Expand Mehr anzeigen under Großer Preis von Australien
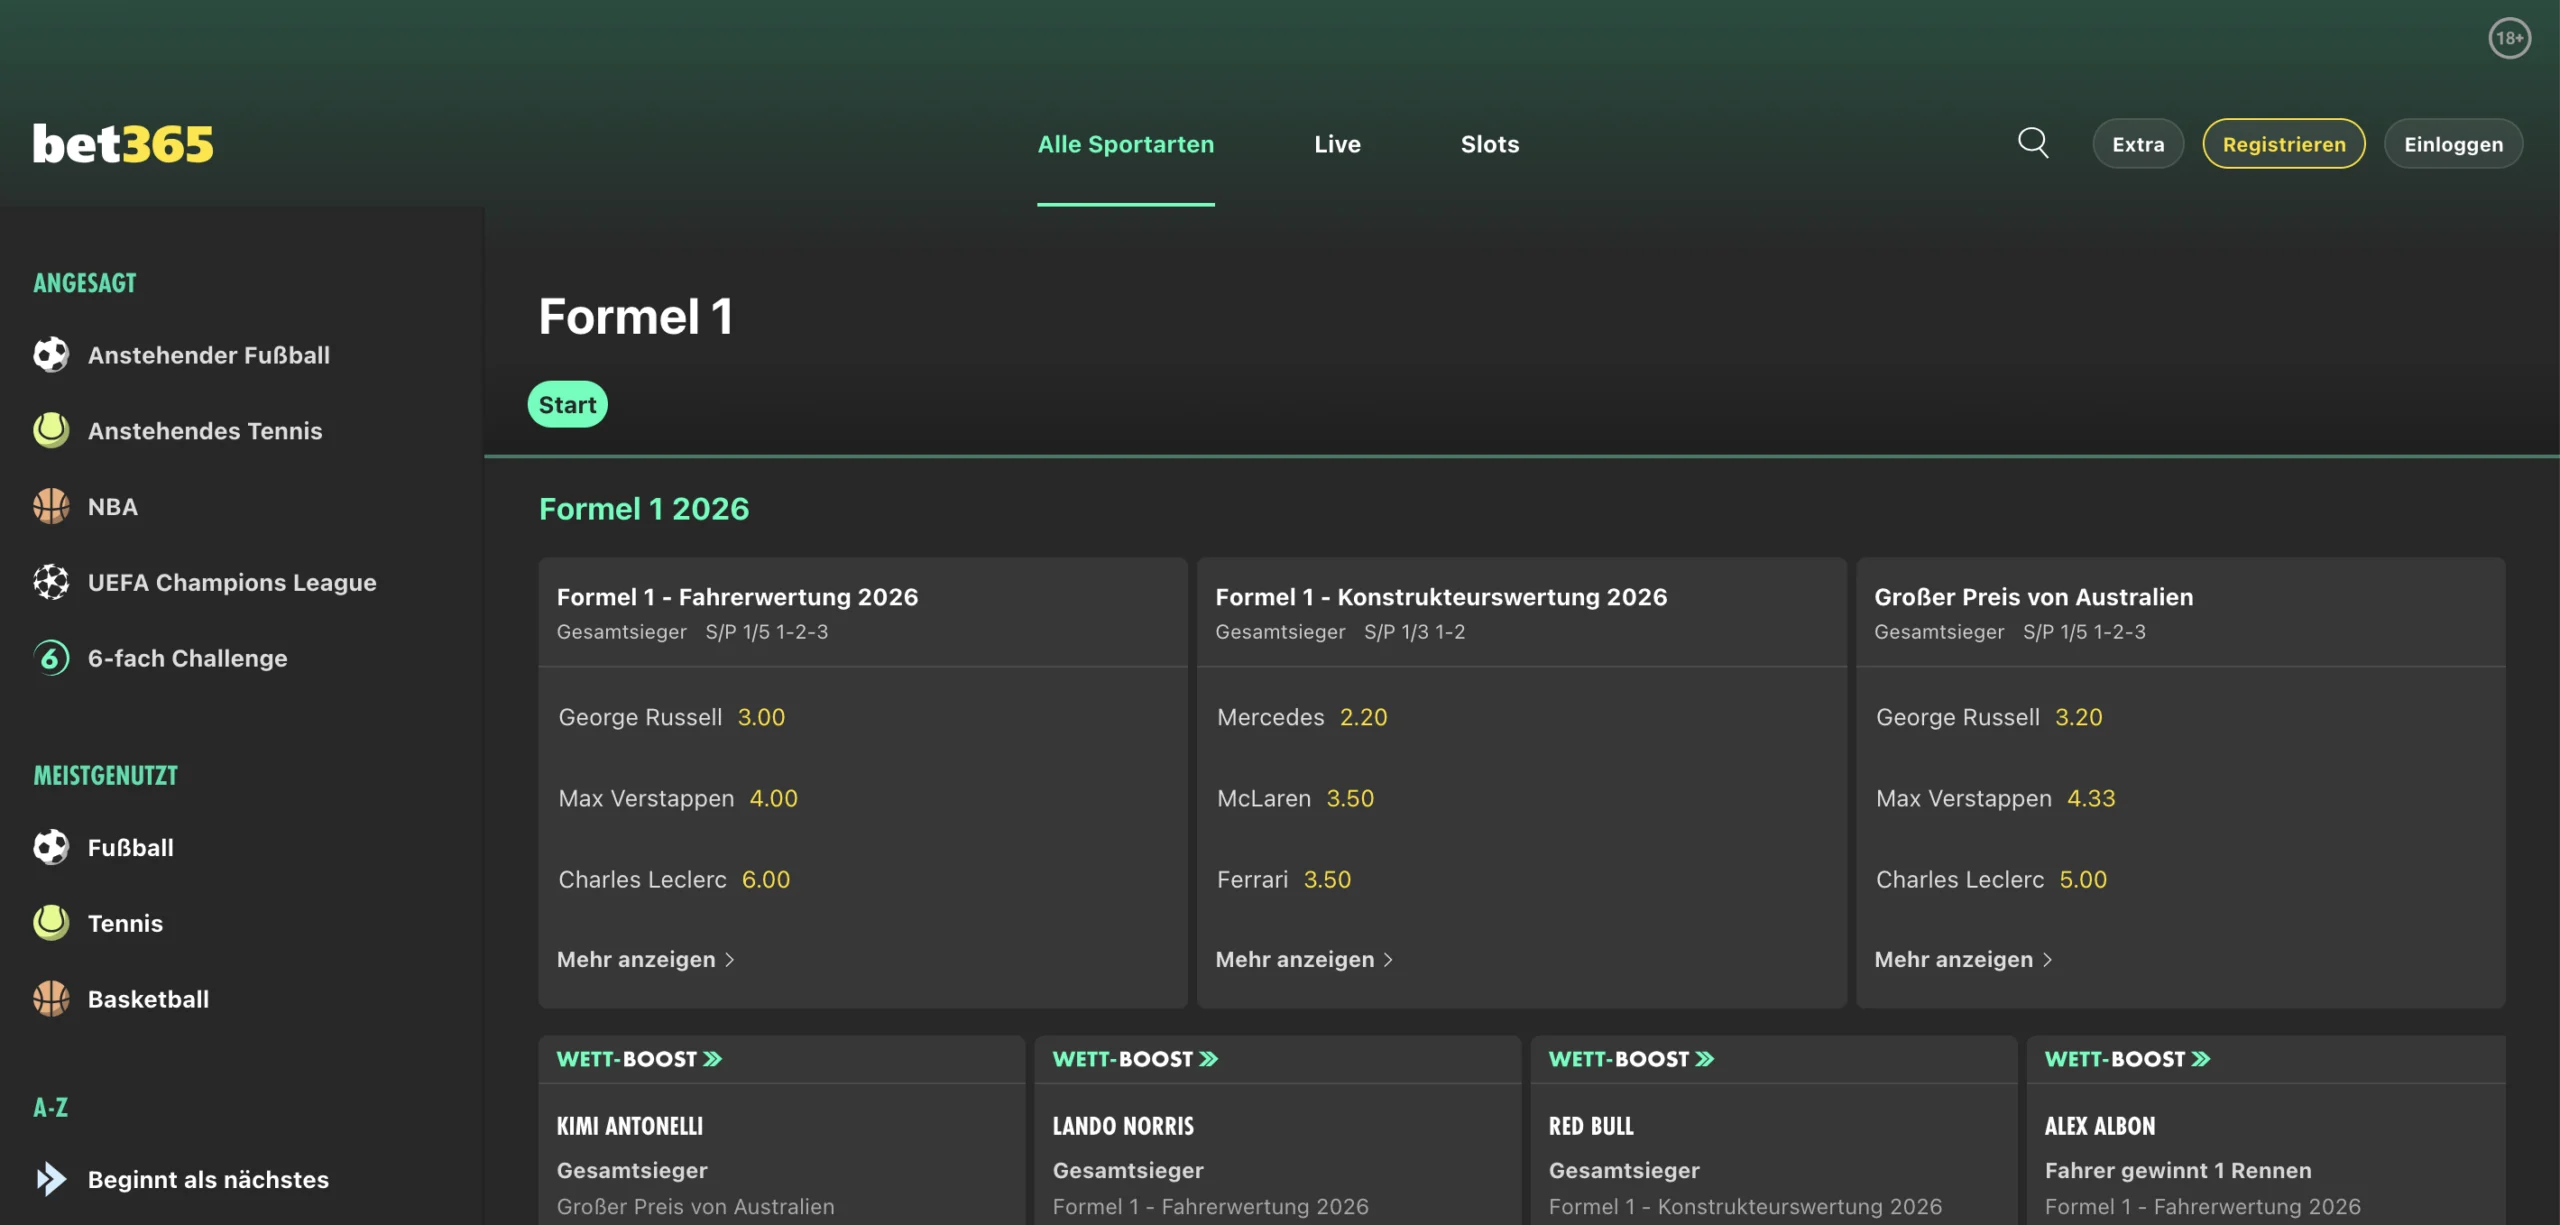The image size is (2560, 1225). tap(1962, 959)
